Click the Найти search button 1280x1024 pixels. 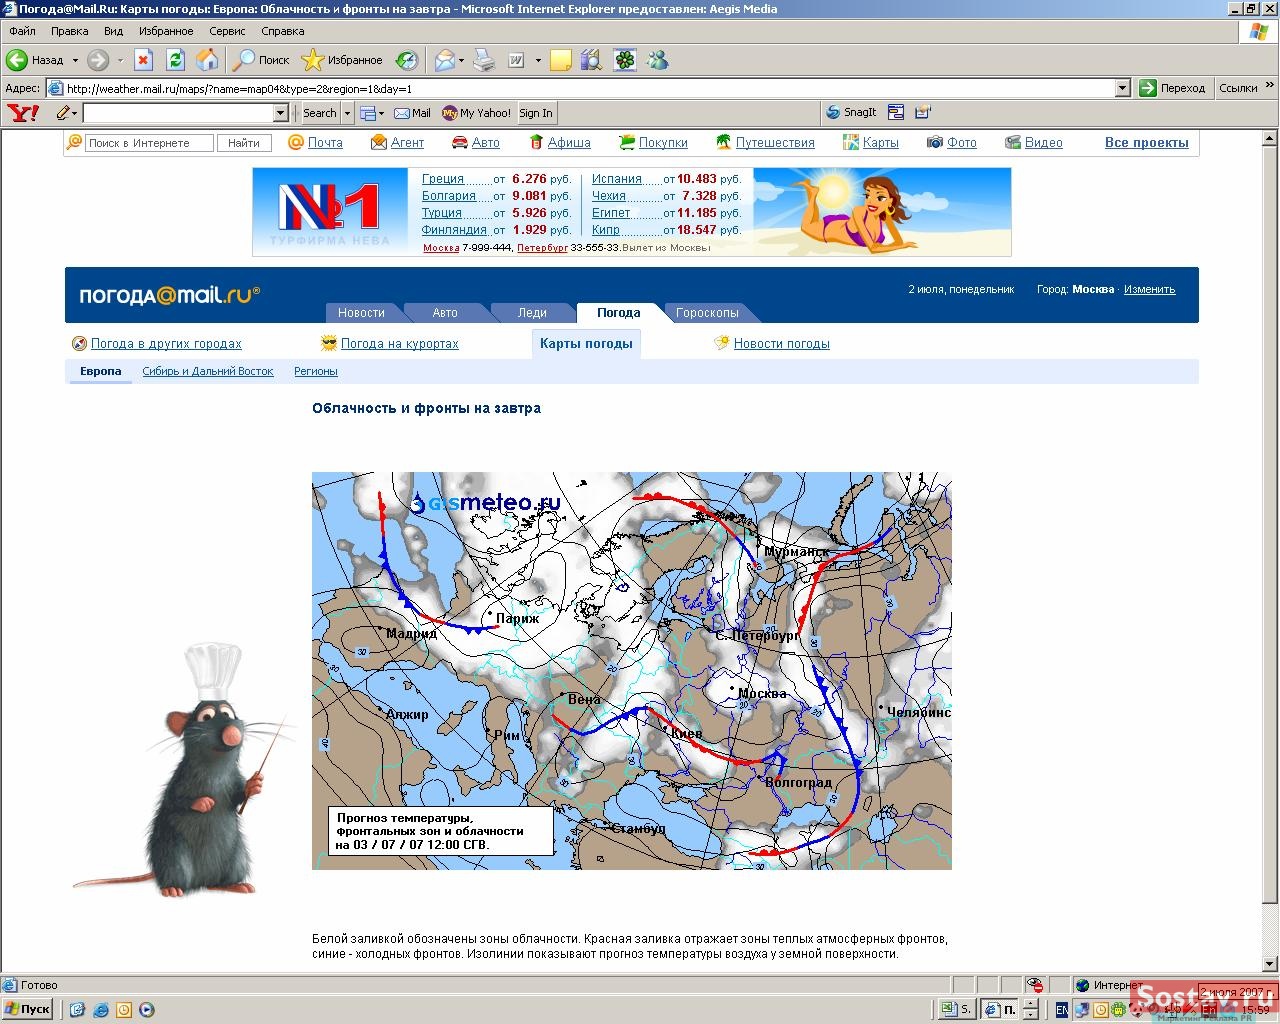pyautogui.click(x=244, y=143)
